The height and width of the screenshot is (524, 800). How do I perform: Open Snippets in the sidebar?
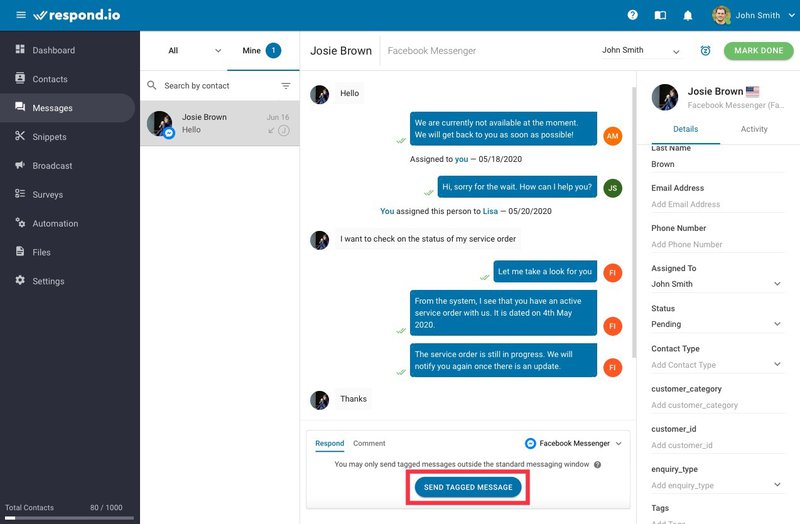[x=67, y=137]
